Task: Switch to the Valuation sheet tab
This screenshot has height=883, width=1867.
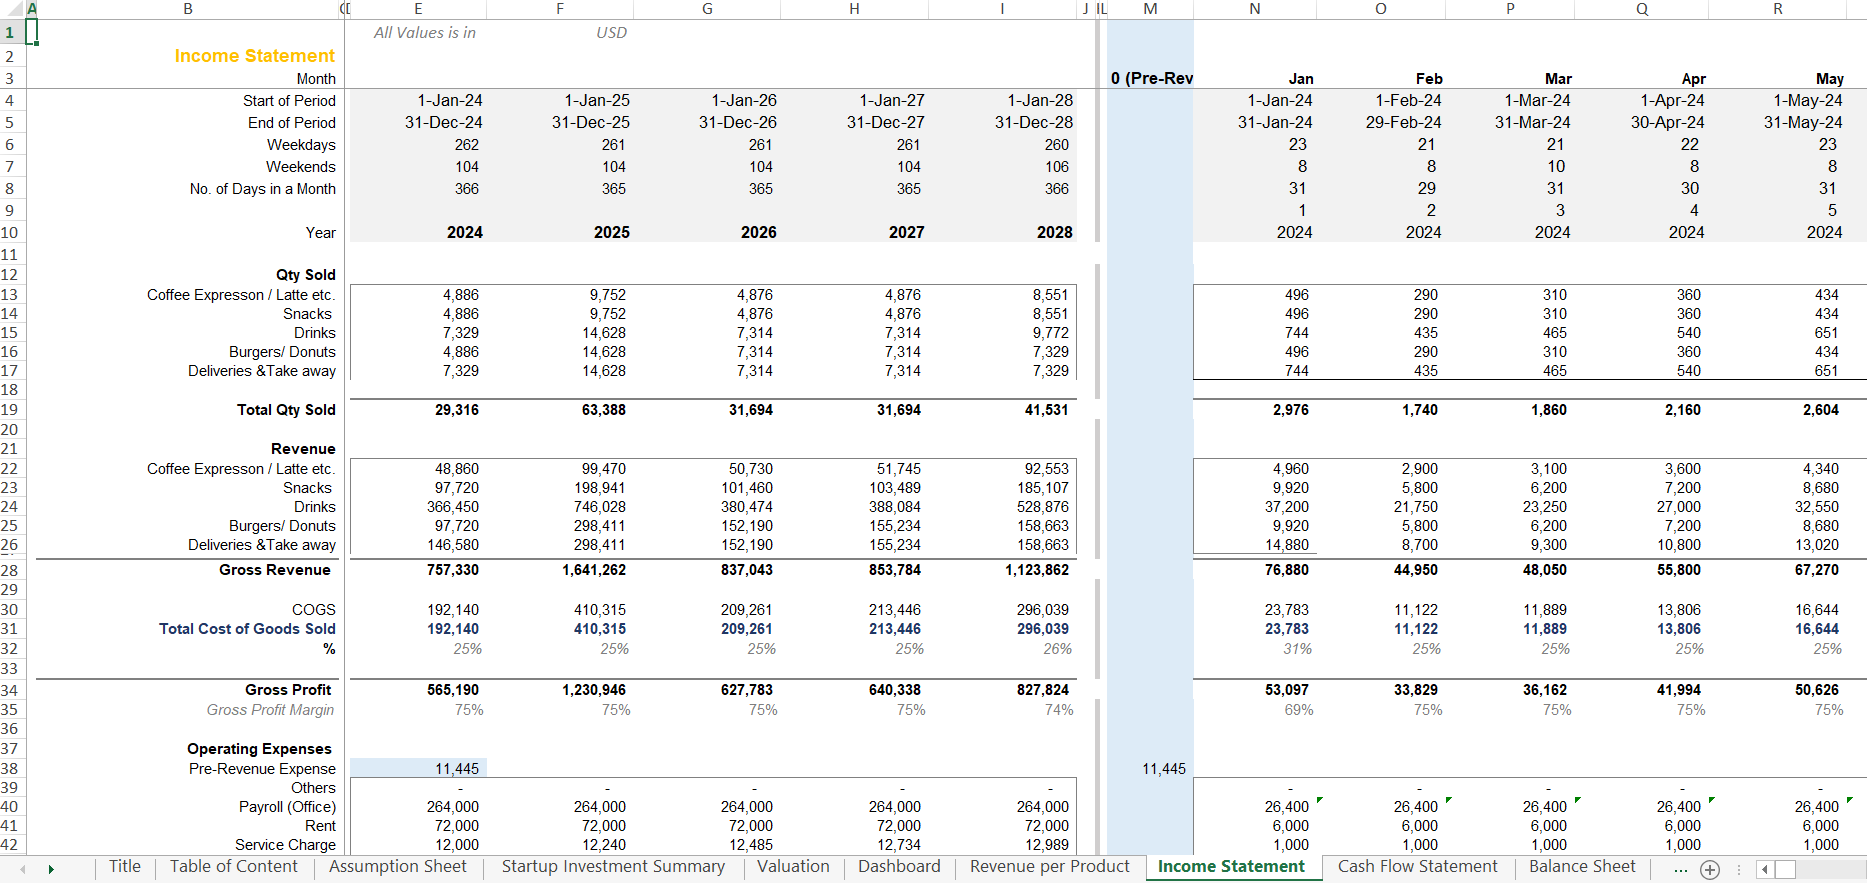Action: coord(793,867)
